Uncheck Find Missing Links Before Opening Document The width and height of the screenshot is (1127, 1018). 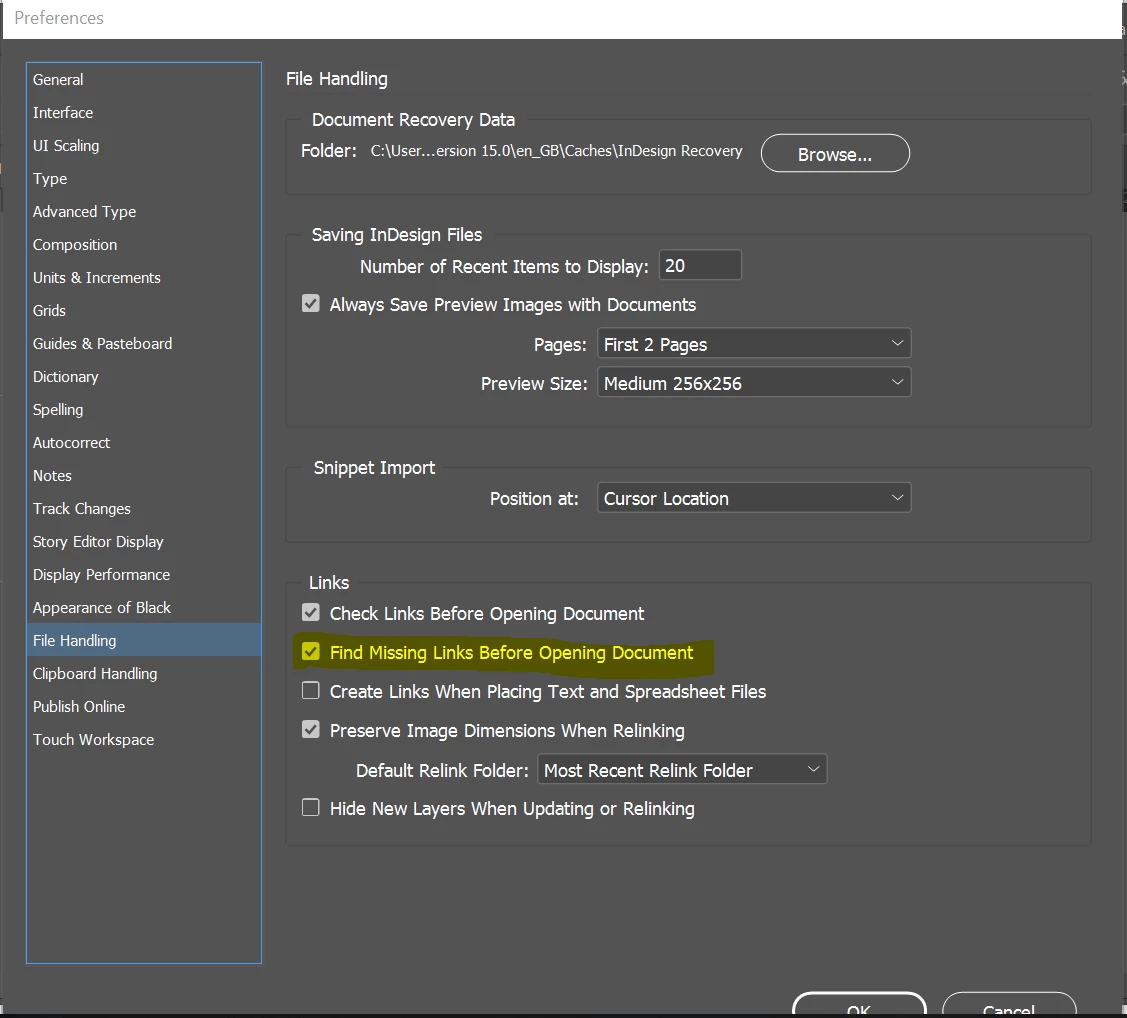pyautogui.click(x=310, y=652)
